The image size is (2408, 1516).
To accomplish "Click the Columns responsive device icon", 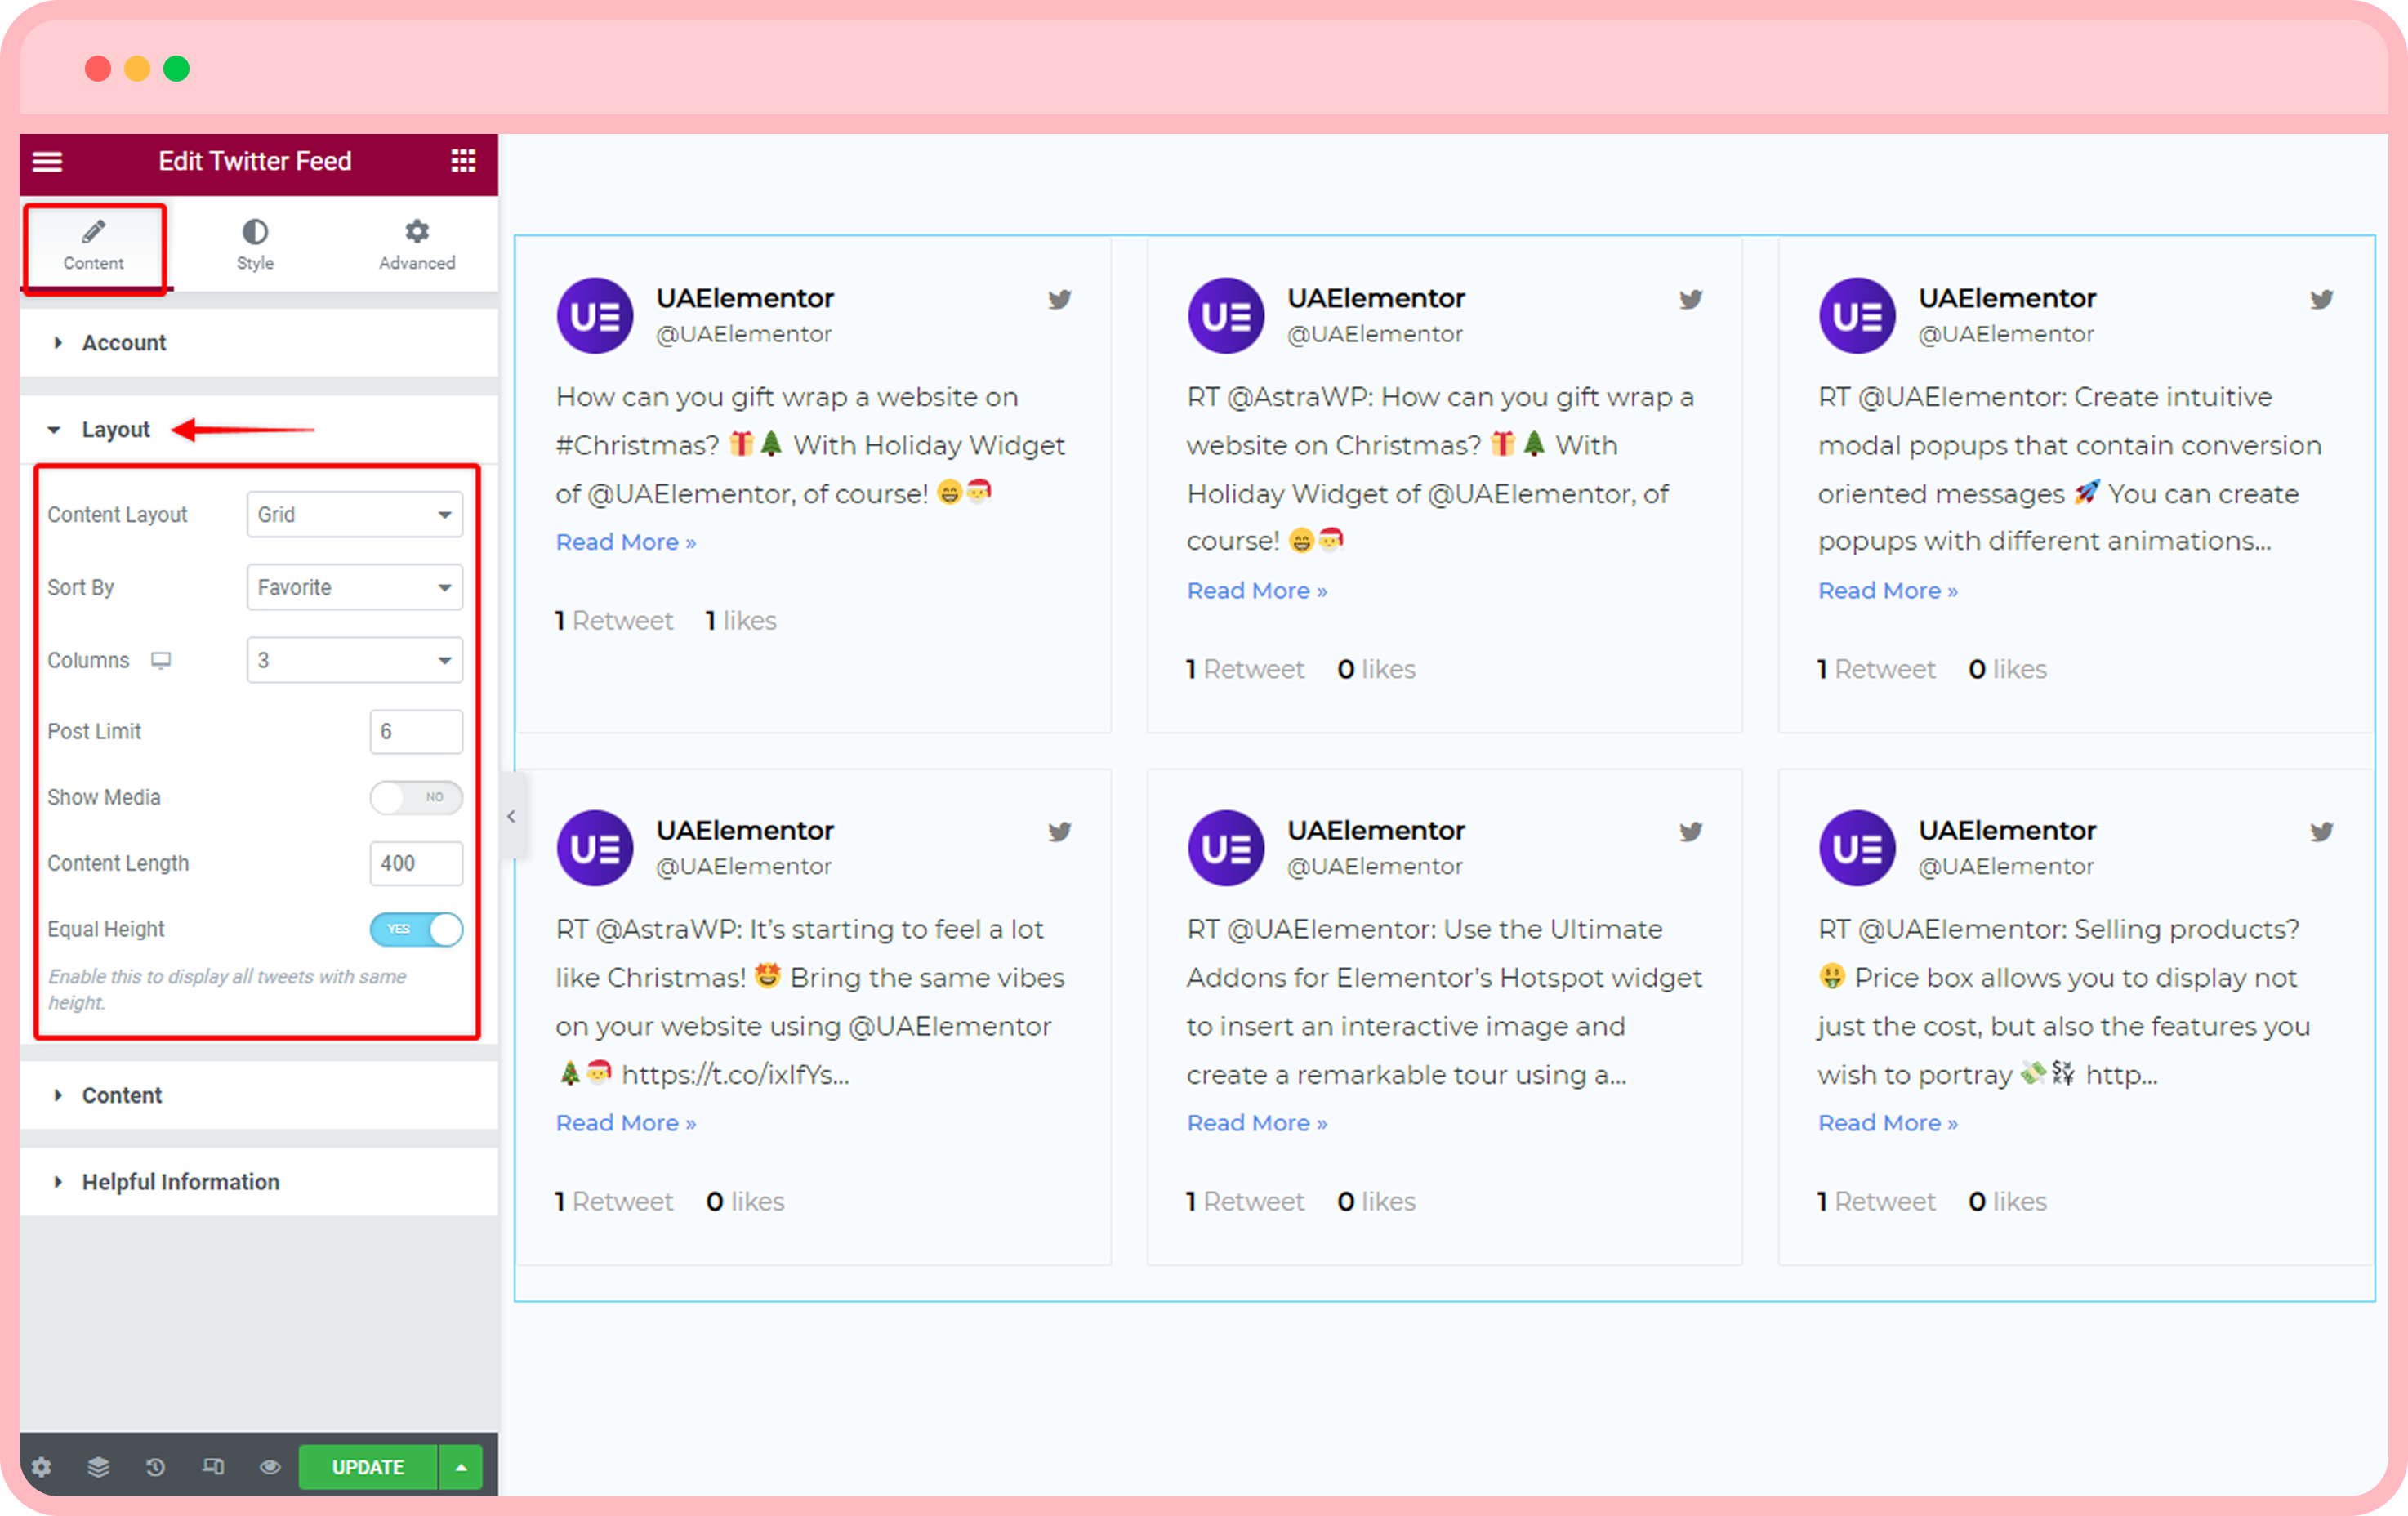I will coord(161,660).
